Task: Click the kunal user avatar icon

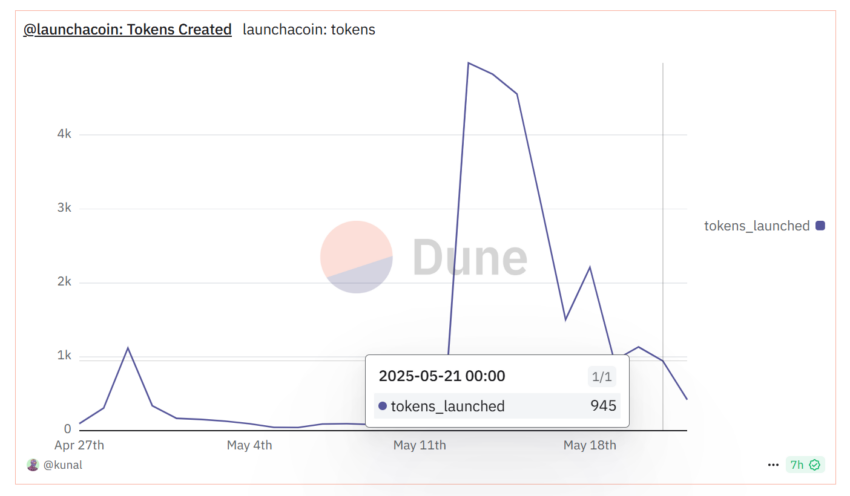Action: [x=33, y=465]
